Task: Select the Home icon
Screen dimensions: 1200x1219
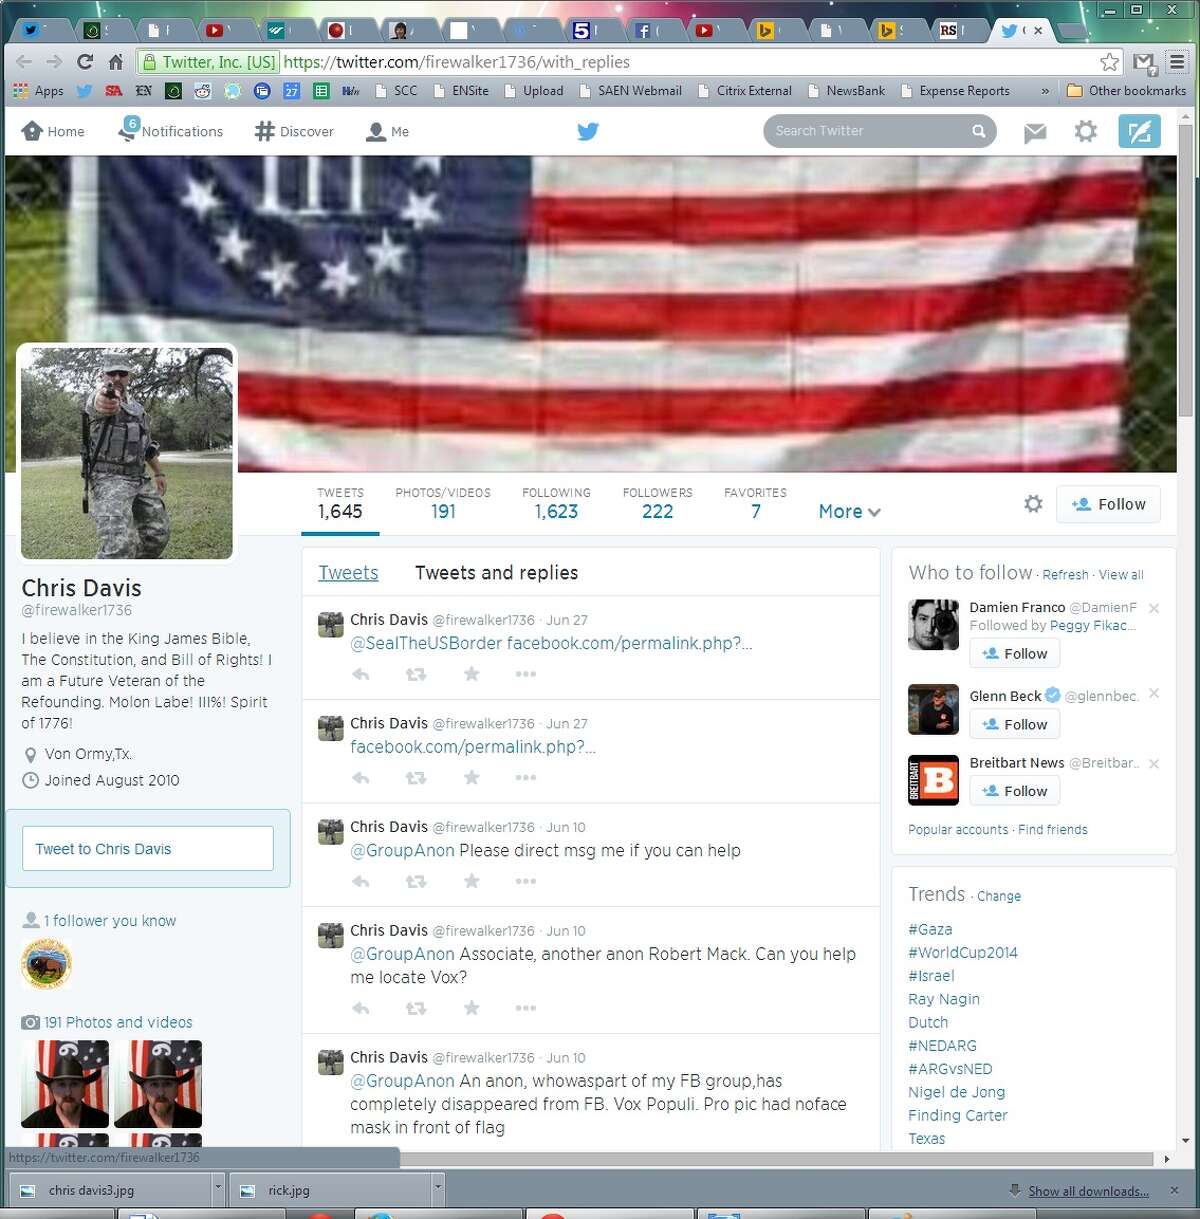Action: 32,131
